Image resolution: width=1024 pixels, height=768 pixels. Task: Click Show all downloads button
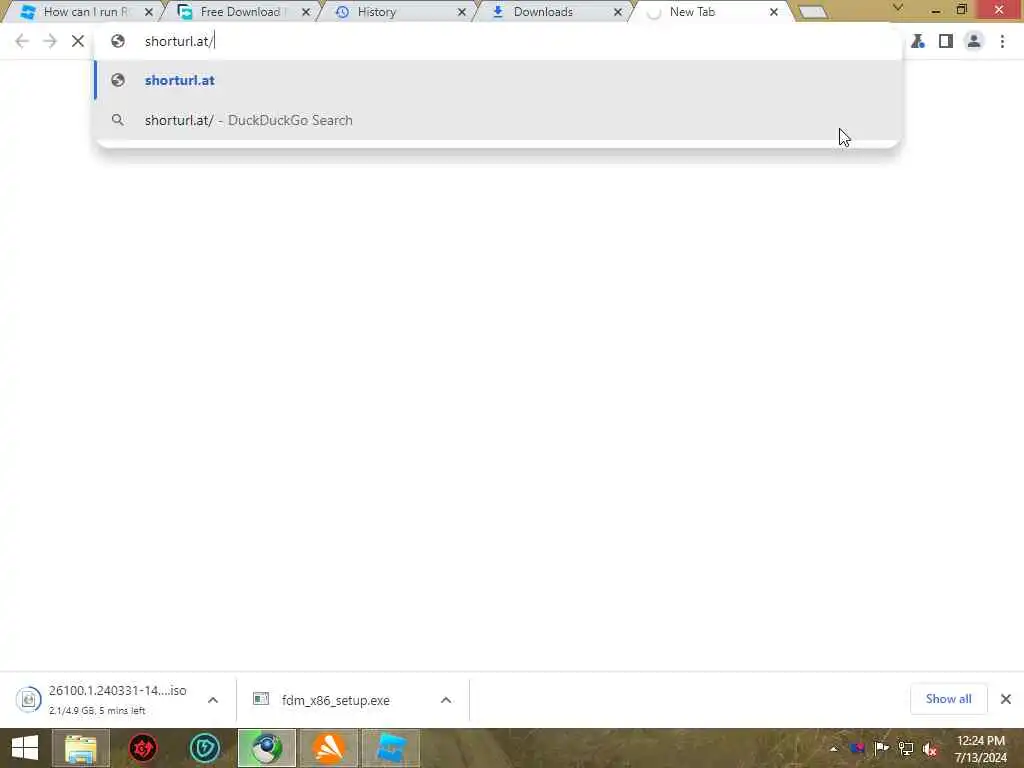click(x=948, y=699)
